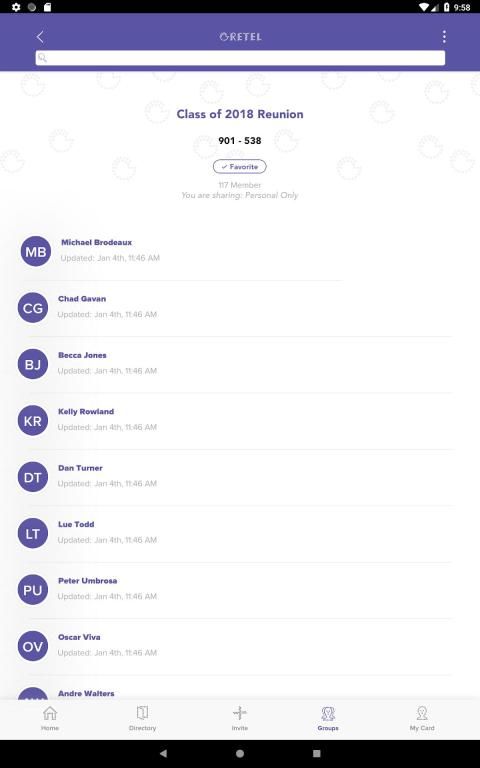Viewport: 480px width, 768px height.
Task: Tap the BJ avatar circle
Action: point(33,364)
